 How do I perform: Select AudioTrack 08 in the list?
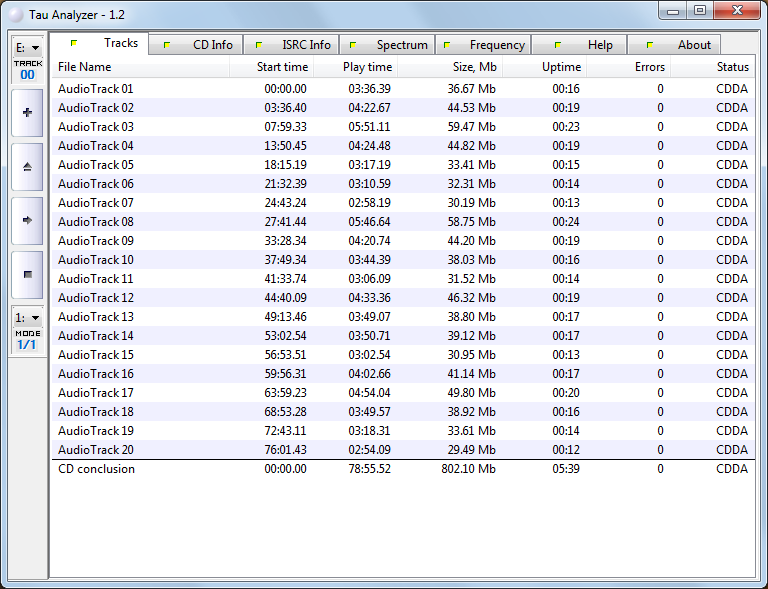[x=96, y=222]
